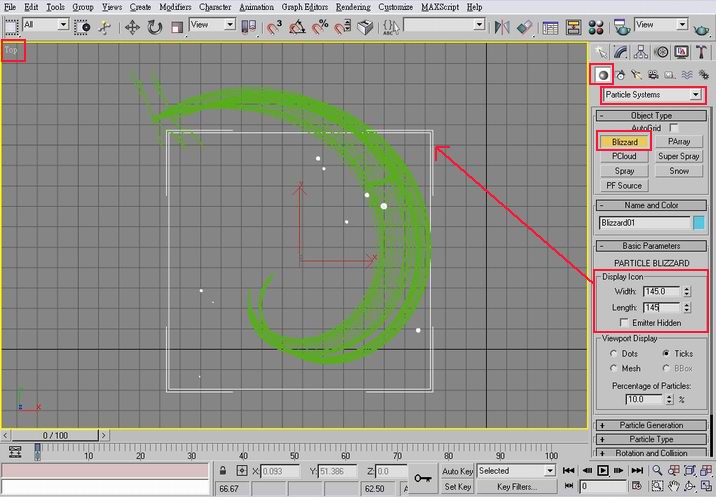Open the Material Editor spheres icon
The width and height of the screenshot is (716, 497).
tap(596, 27)
